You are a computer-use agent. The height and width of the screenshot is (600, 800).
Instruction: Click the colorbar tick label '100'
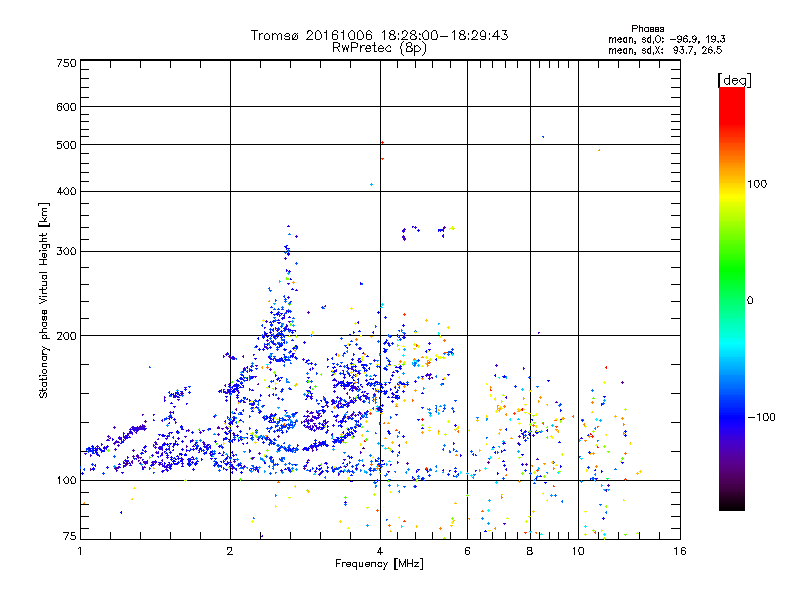[x=757, y=184]
